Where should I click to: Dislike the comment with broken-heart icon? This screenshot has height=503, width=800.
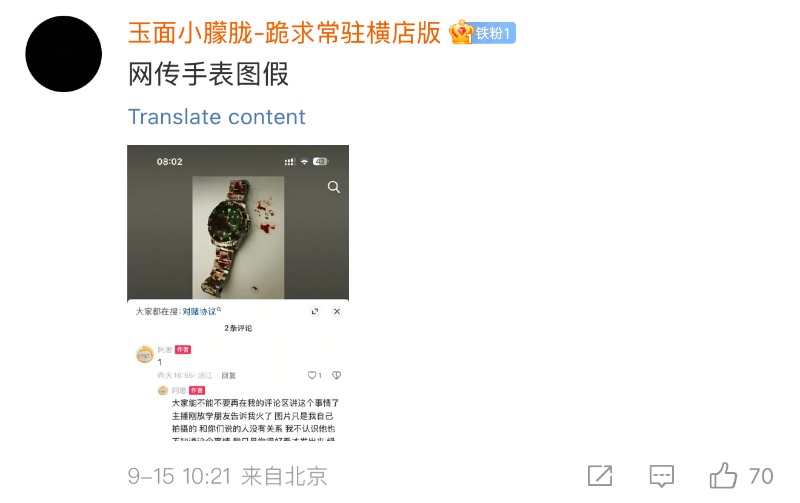[x=337, y=375]
